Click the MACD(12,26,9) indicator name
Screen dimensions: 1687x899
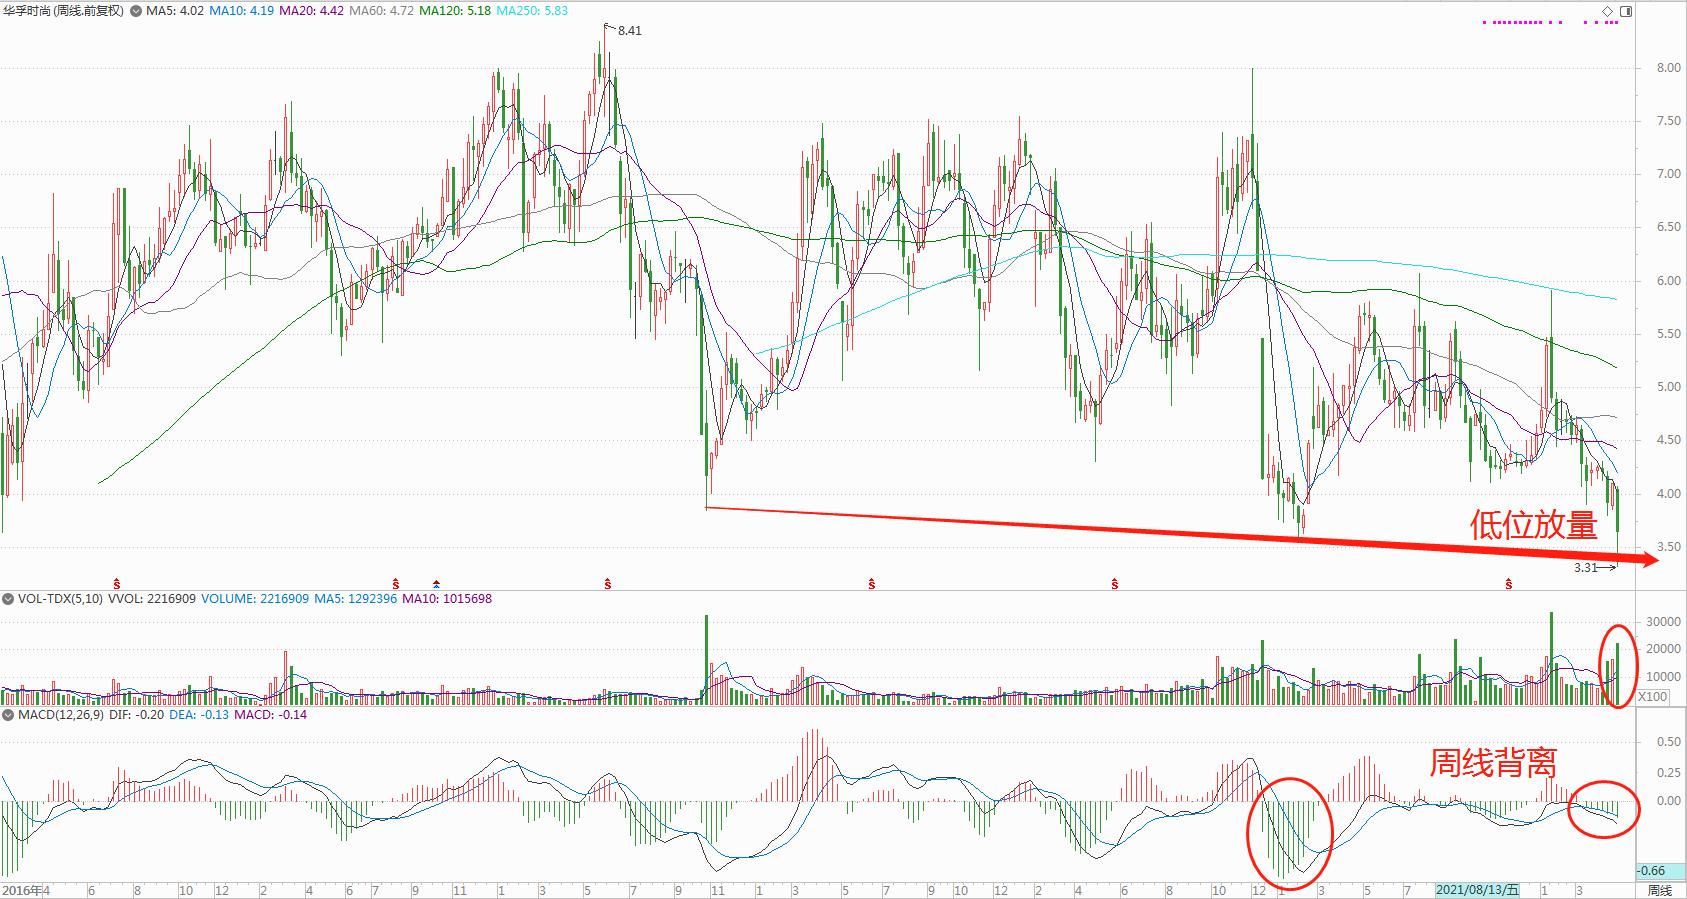pyautogui.click(x=61, y=715)
